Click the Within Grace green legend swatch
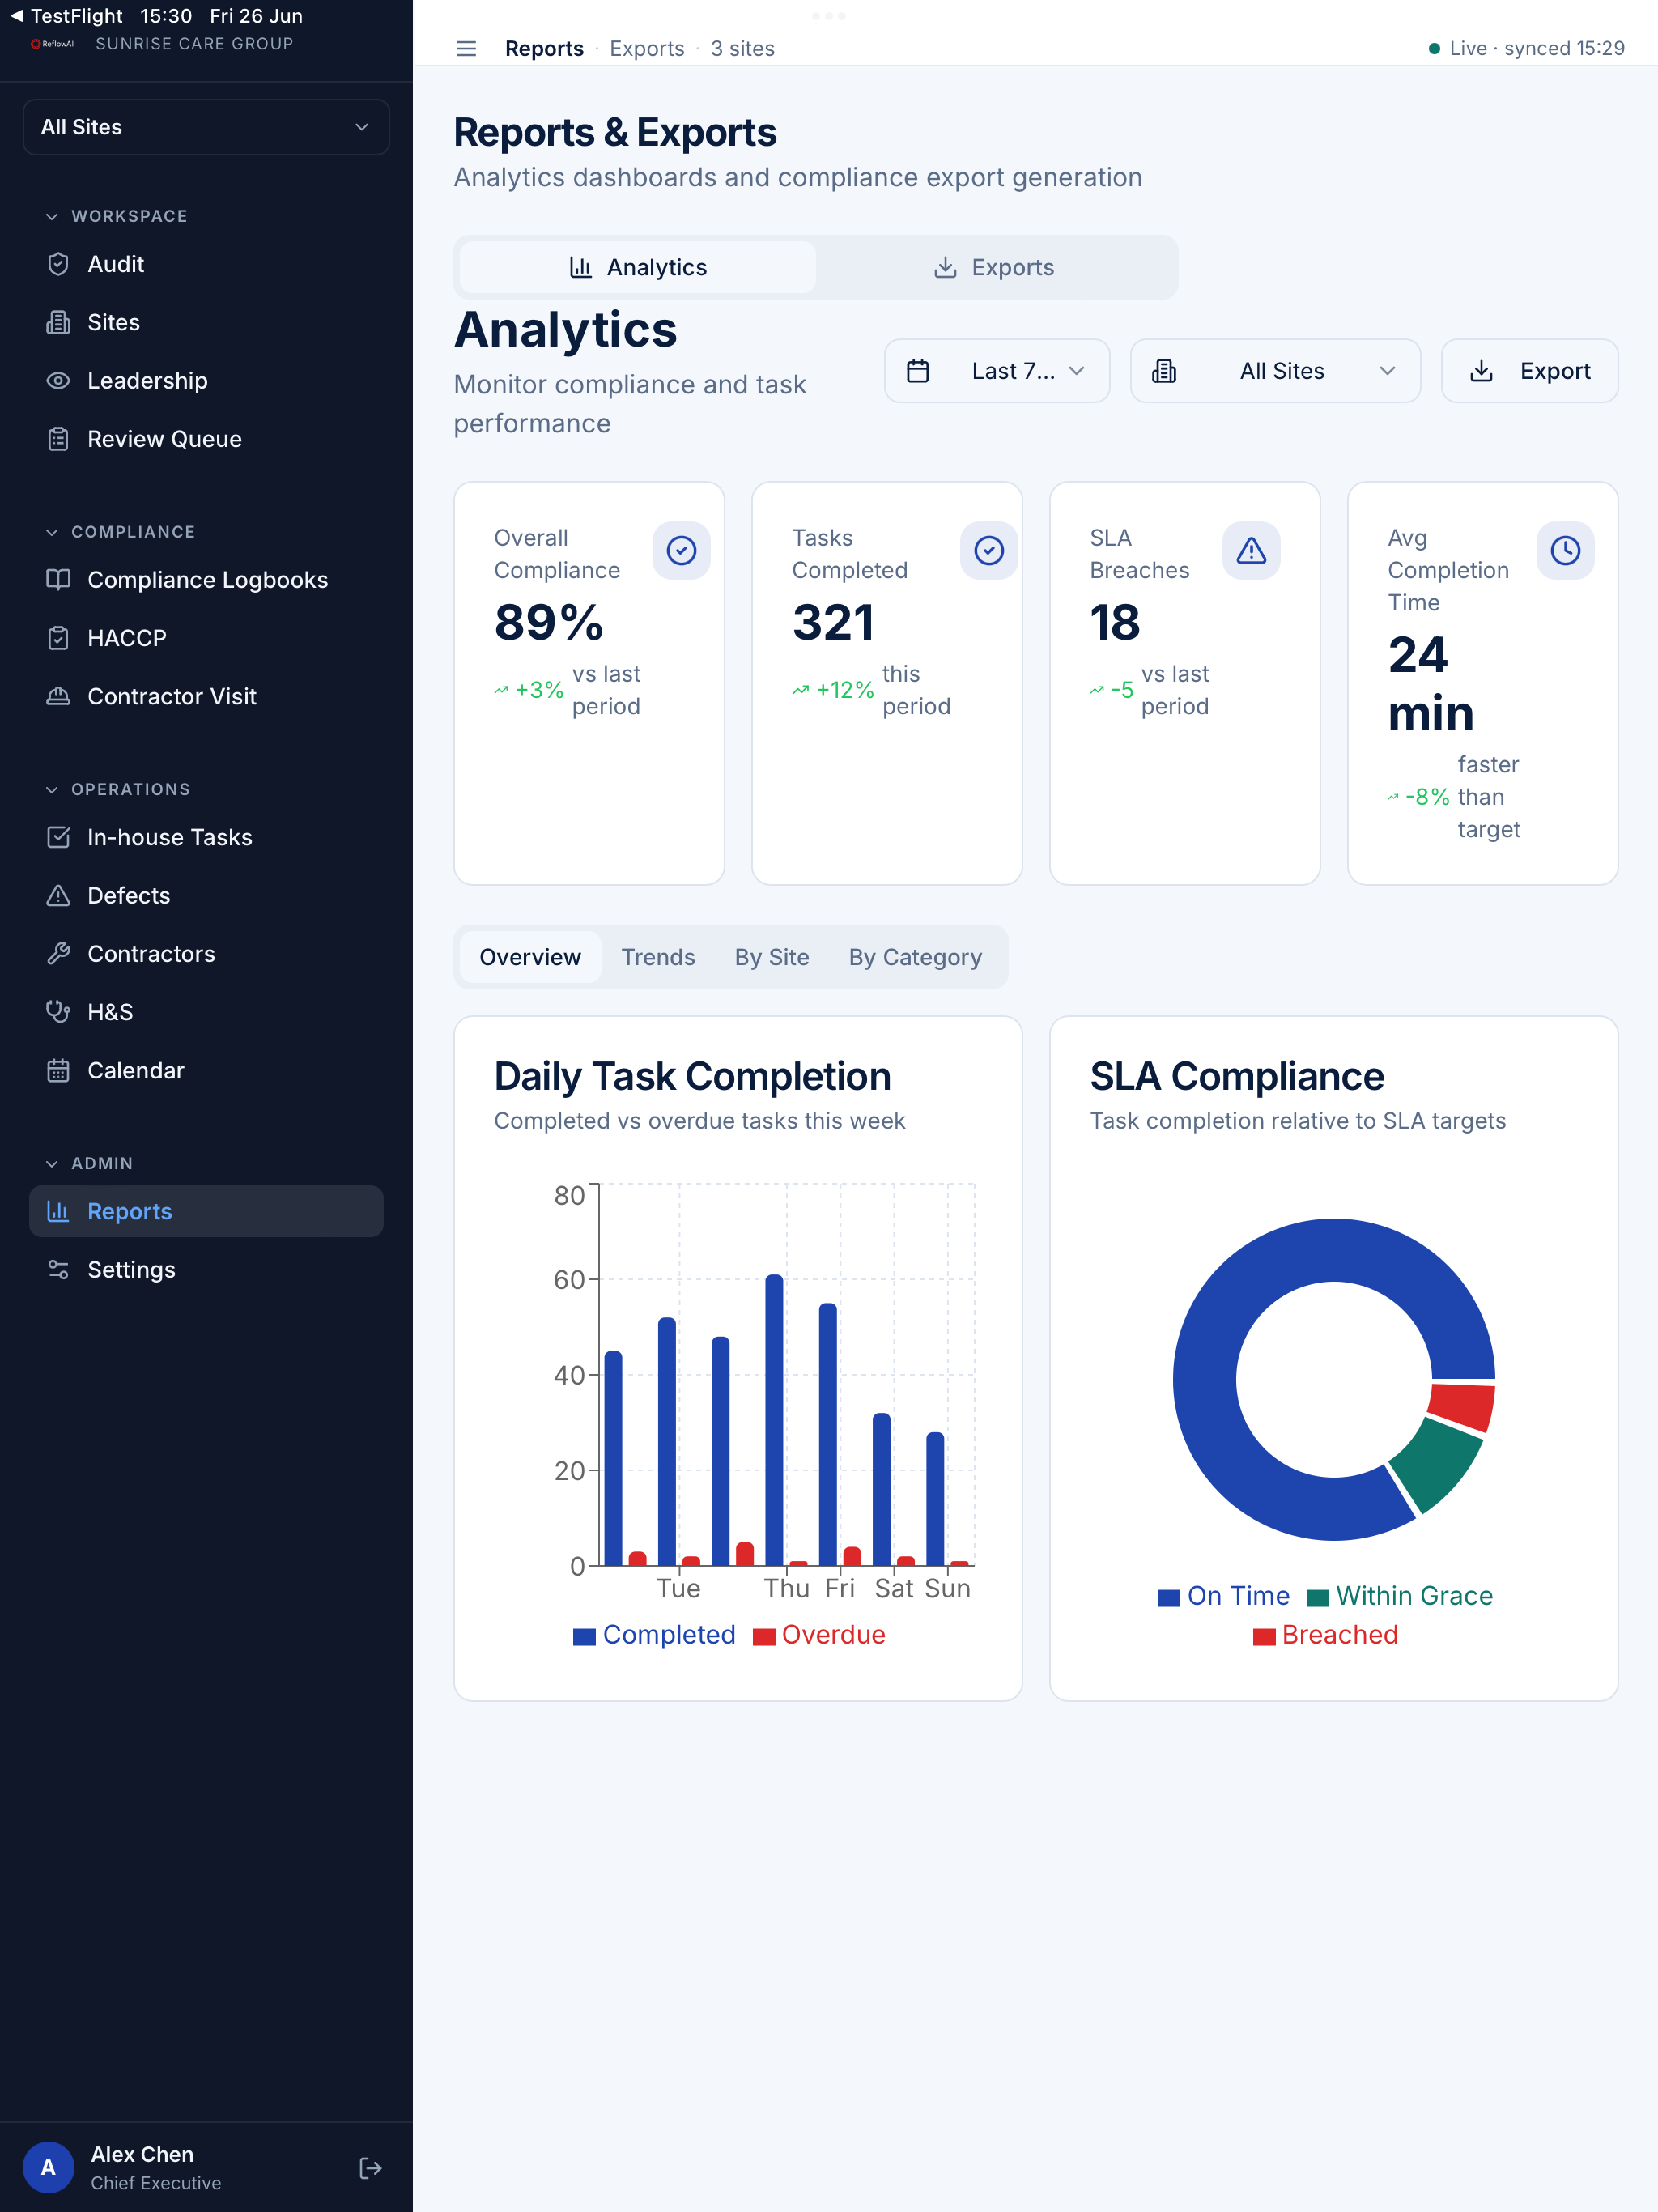This screenshot has width=1658, height=2212. pos(1318,1597)
